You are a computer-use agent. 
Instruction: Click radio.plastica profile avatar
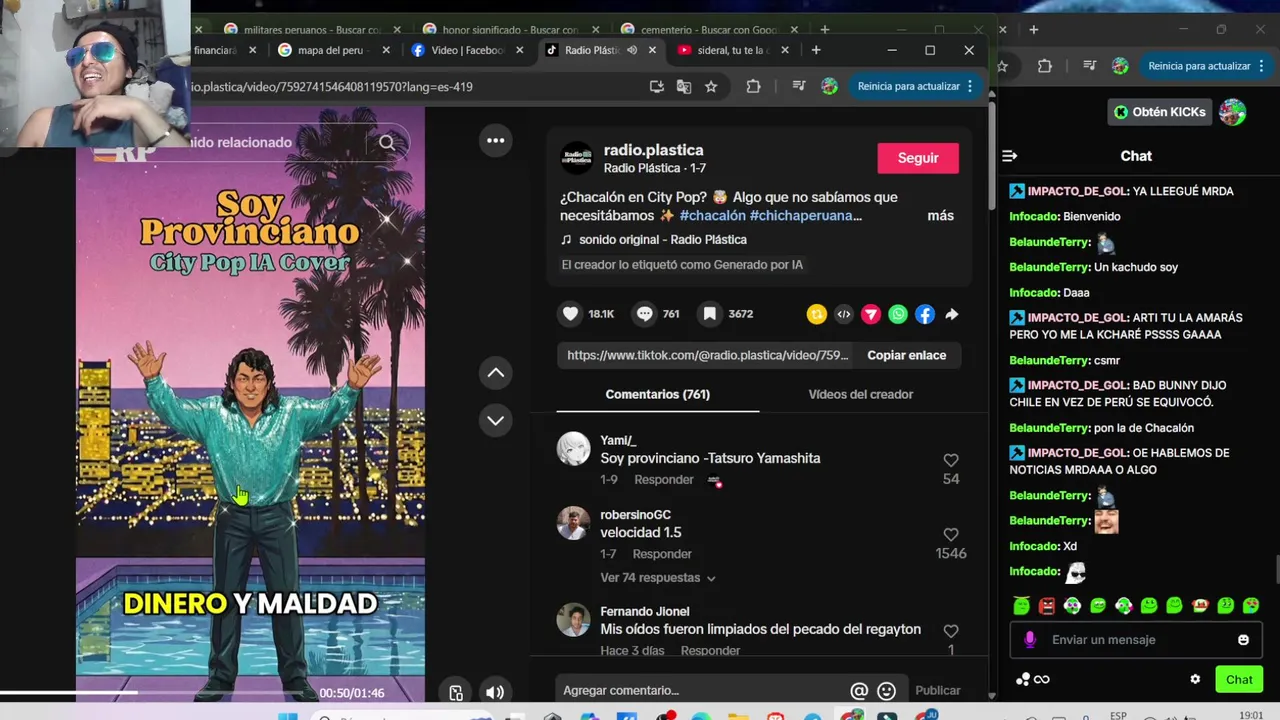tap(577, 158)
